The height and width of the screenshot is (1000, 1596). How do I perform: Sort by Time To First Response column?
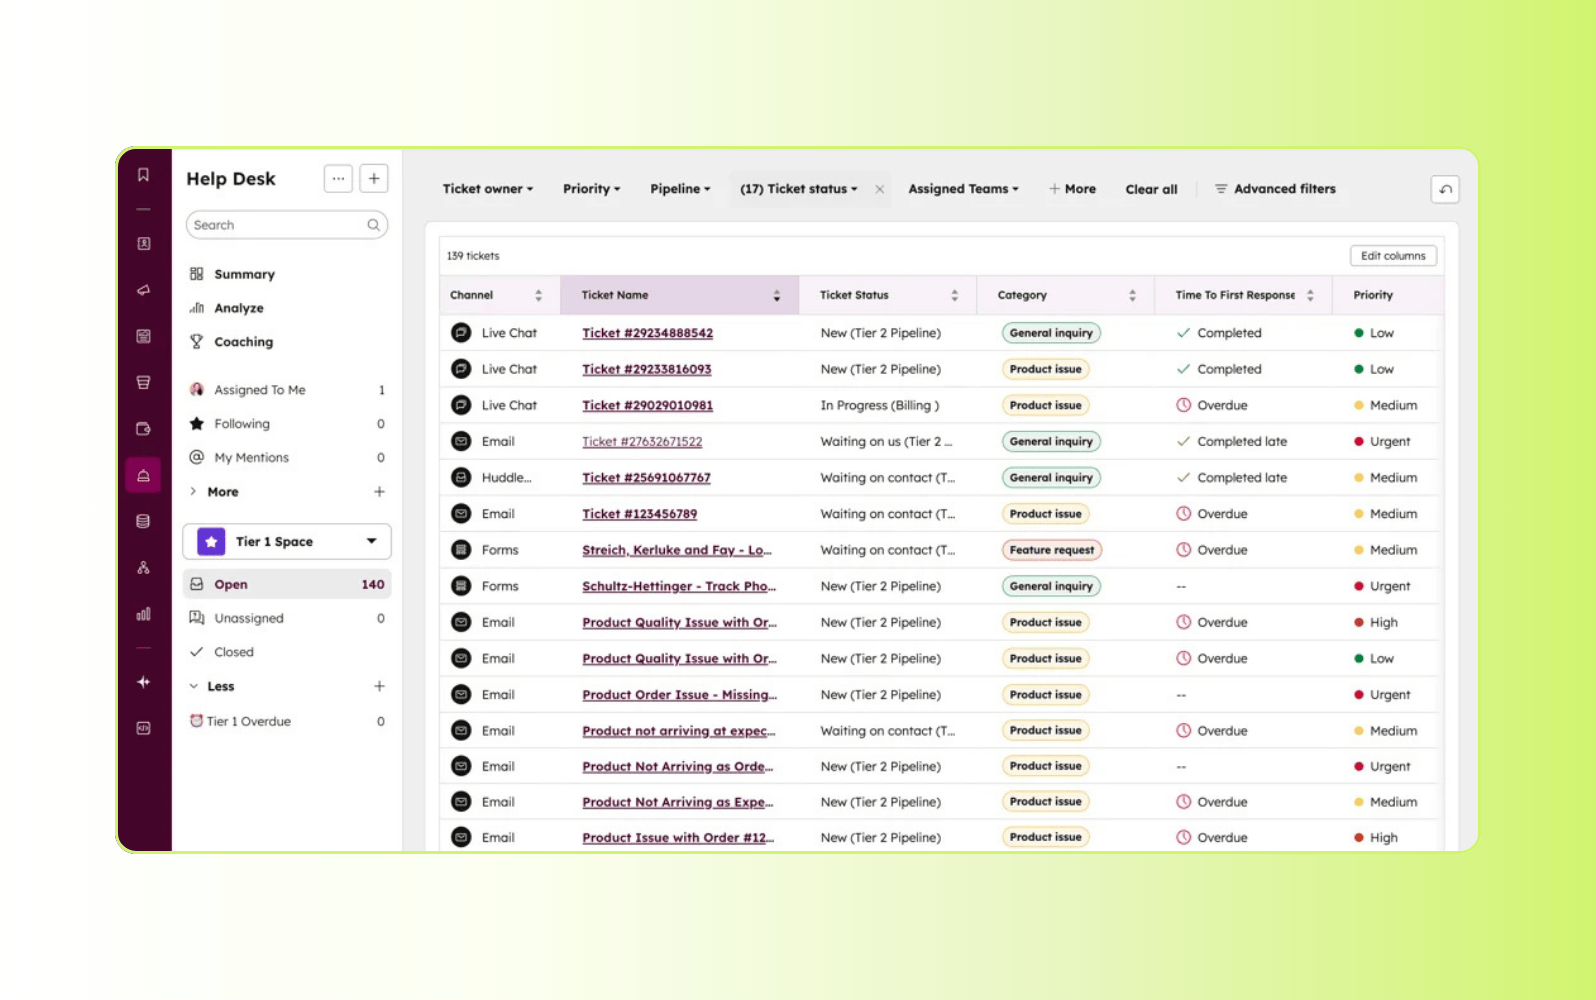click(x=1310, y=295)
